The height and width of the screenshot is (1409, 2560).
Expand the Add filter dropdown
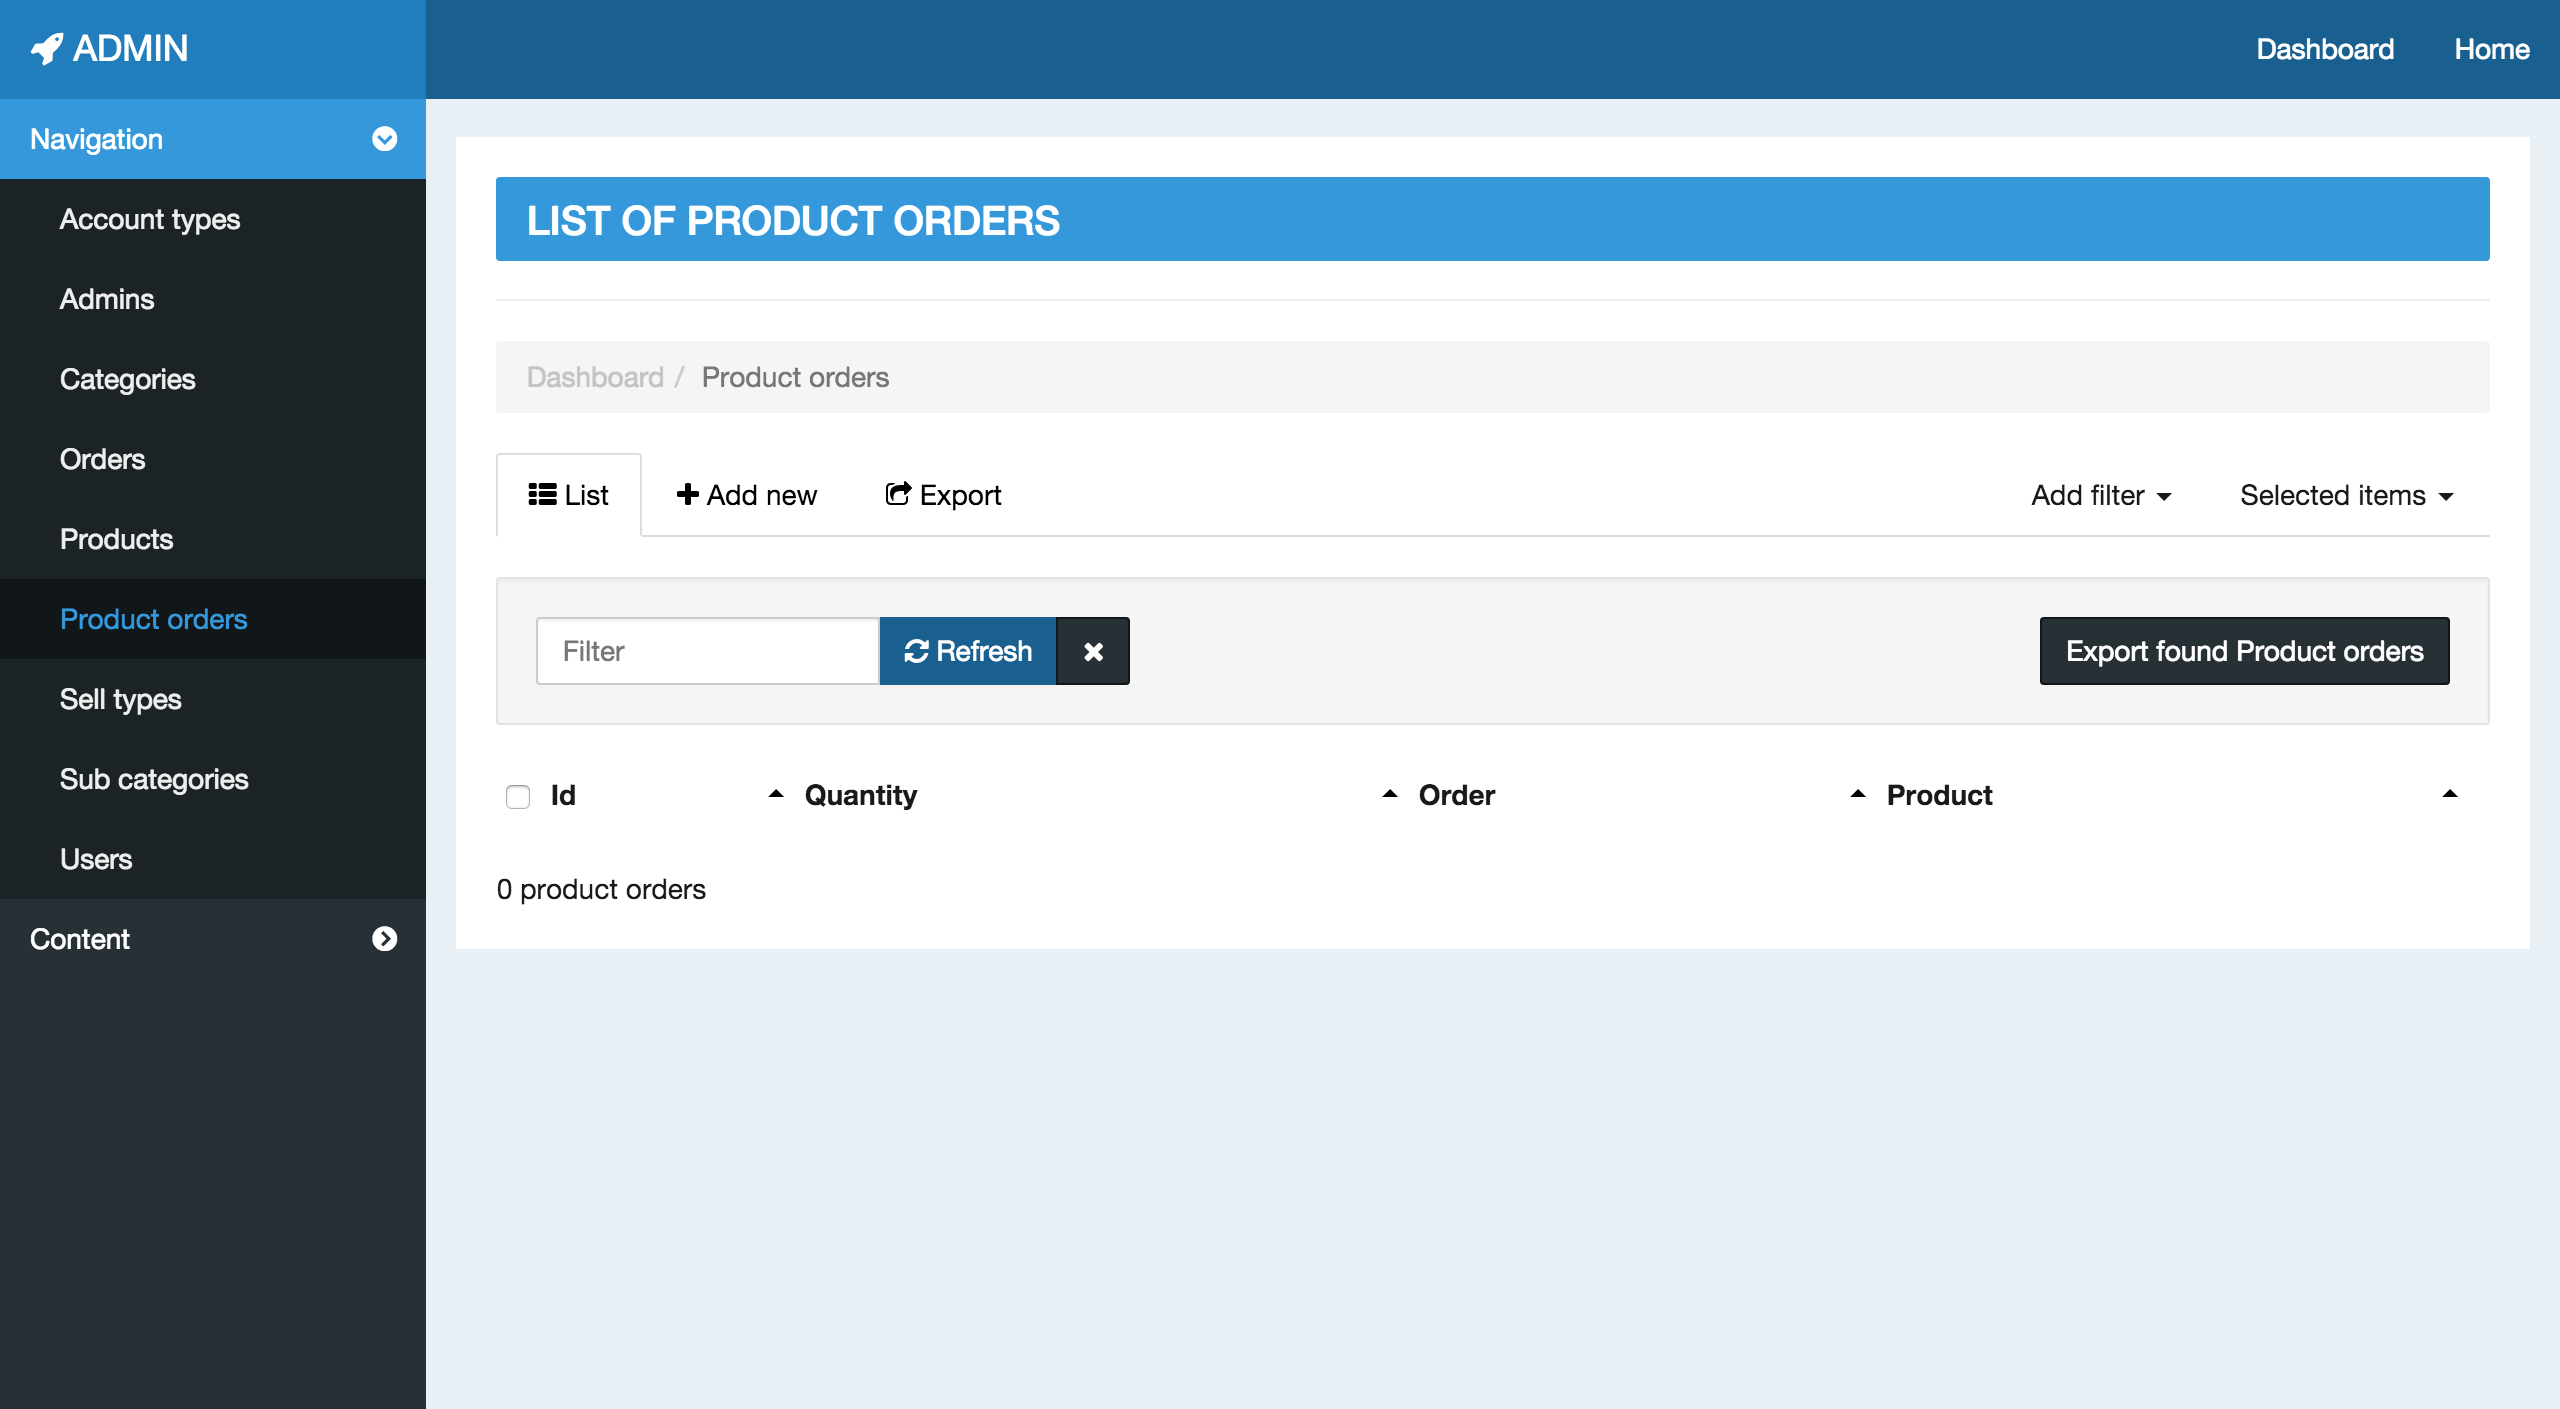[2099, 495]
